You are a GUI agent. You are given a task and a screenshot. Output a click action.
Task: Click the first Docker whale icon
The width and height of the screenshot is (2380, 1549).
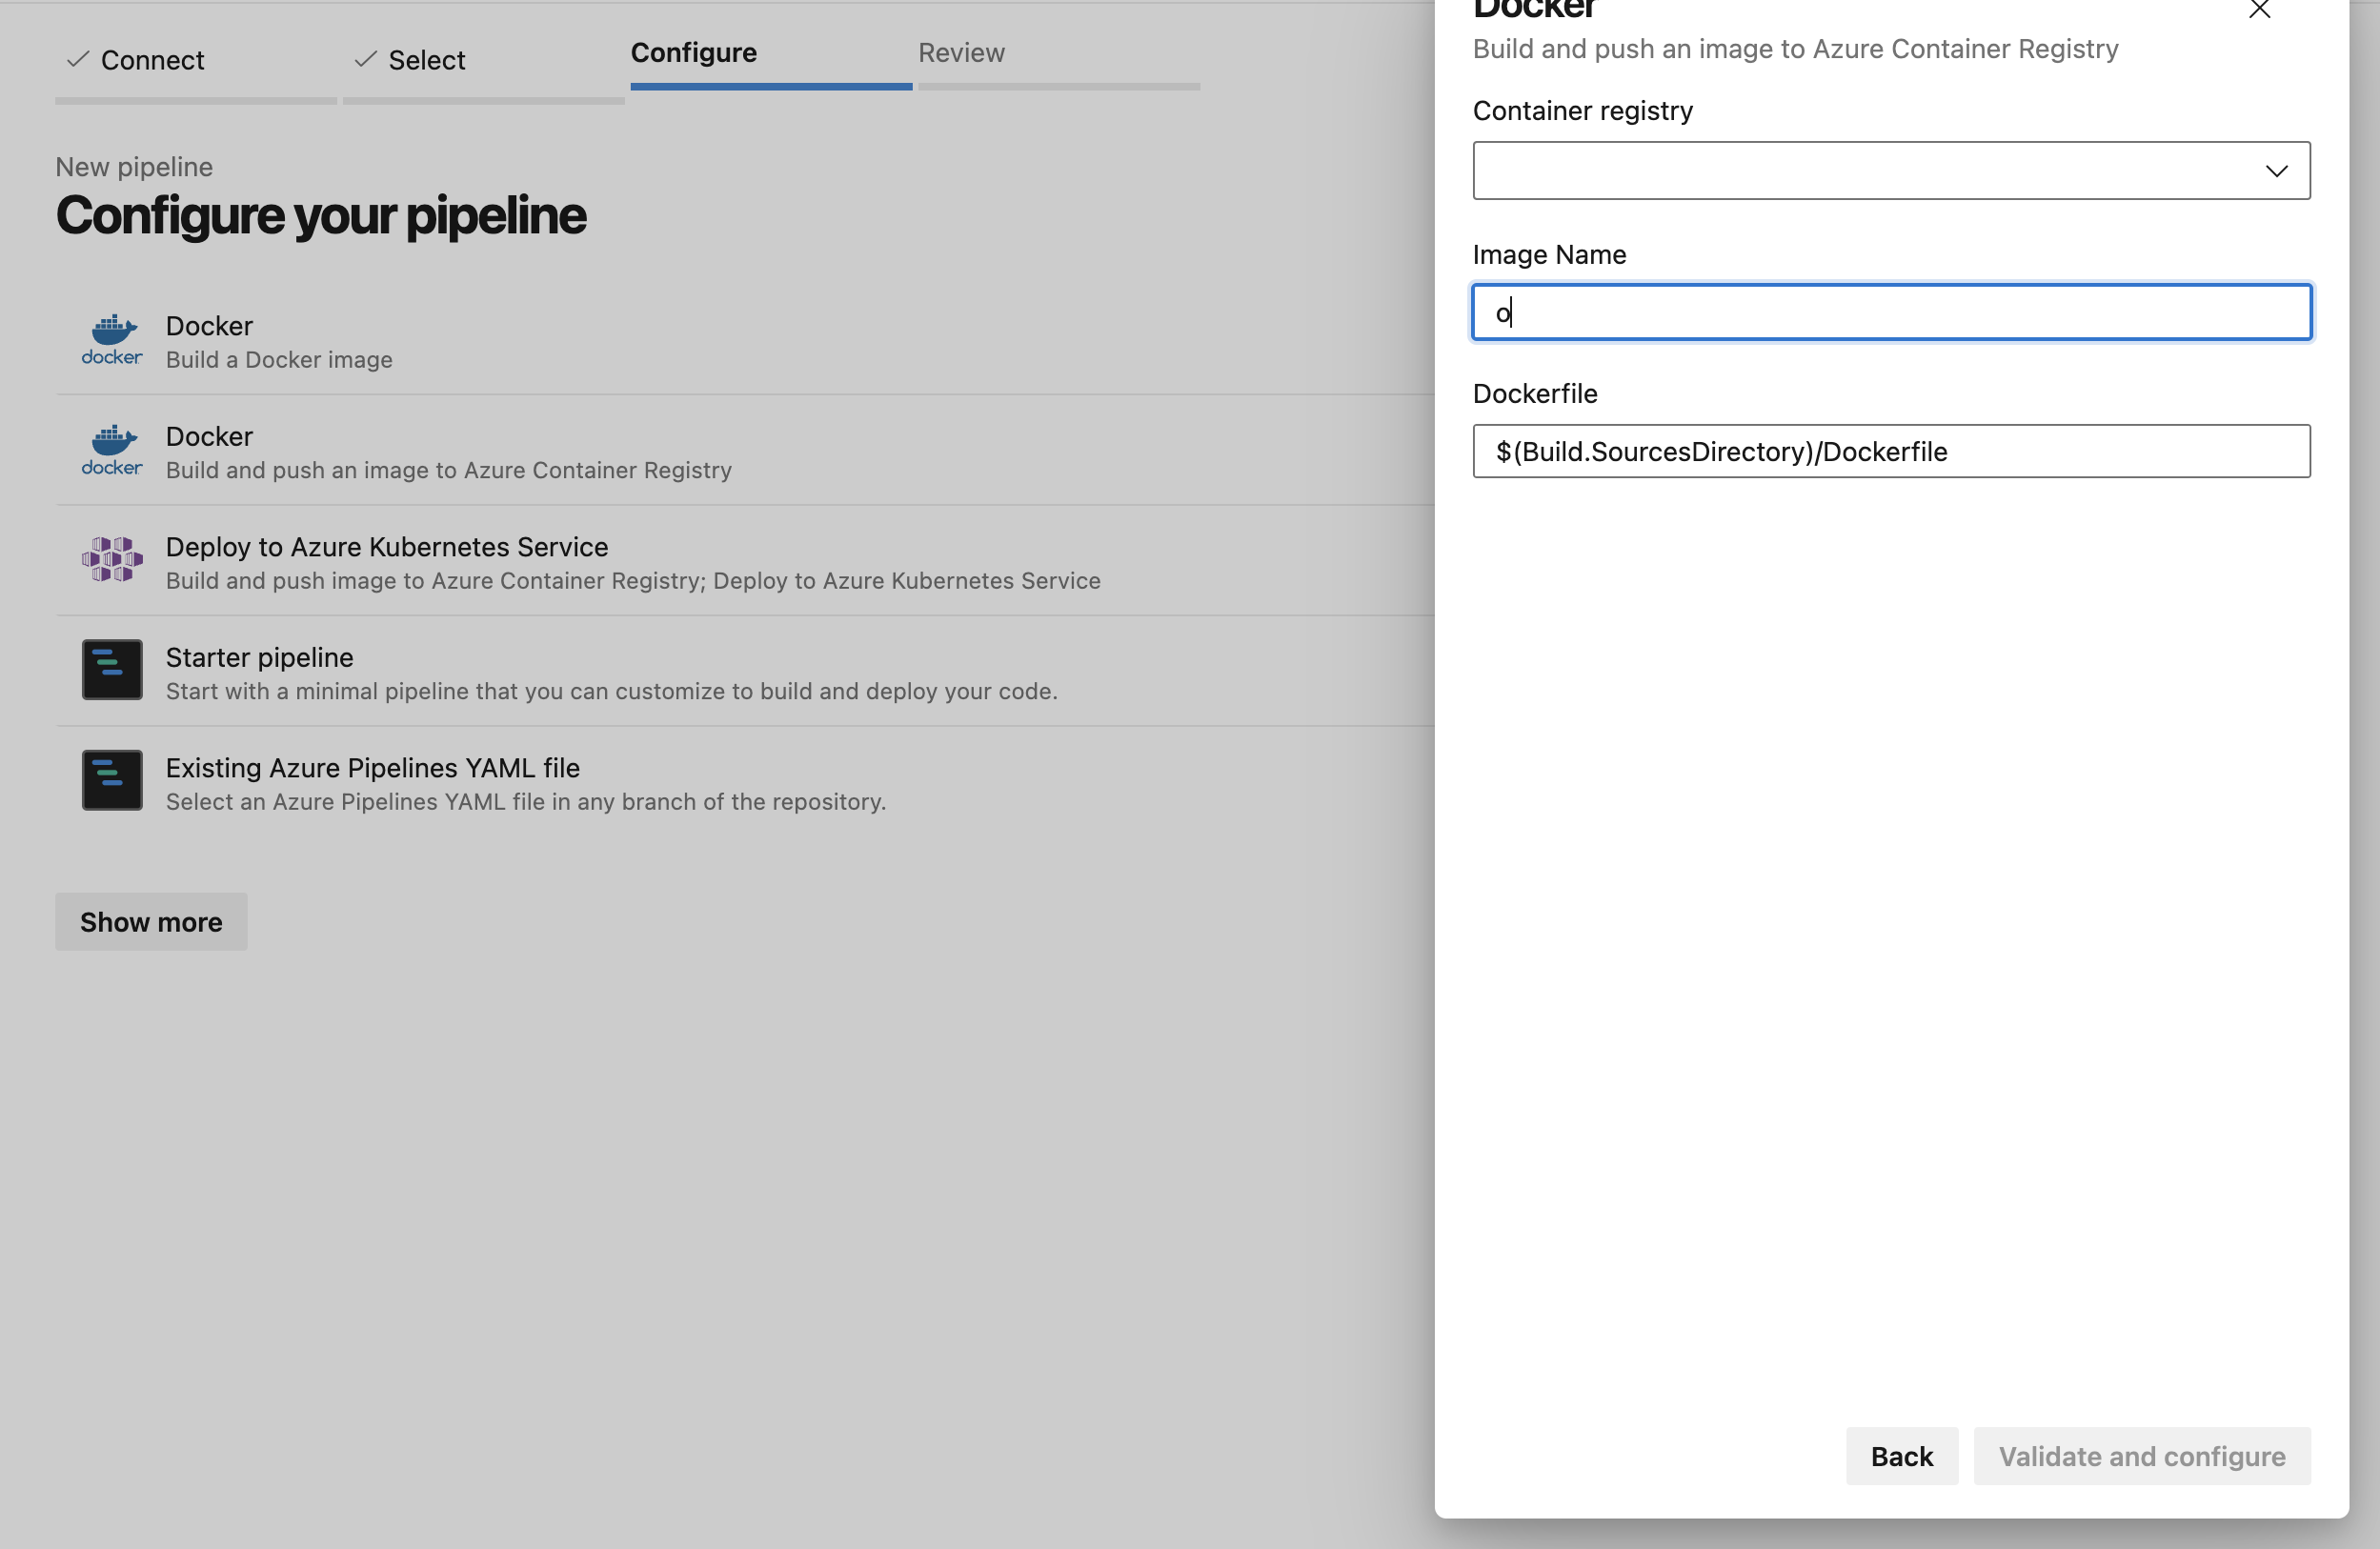click(112, 340)
